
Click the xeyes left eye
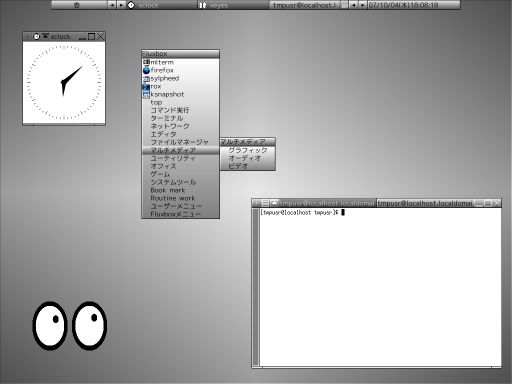pyautogui.click(x=50, y=326)
